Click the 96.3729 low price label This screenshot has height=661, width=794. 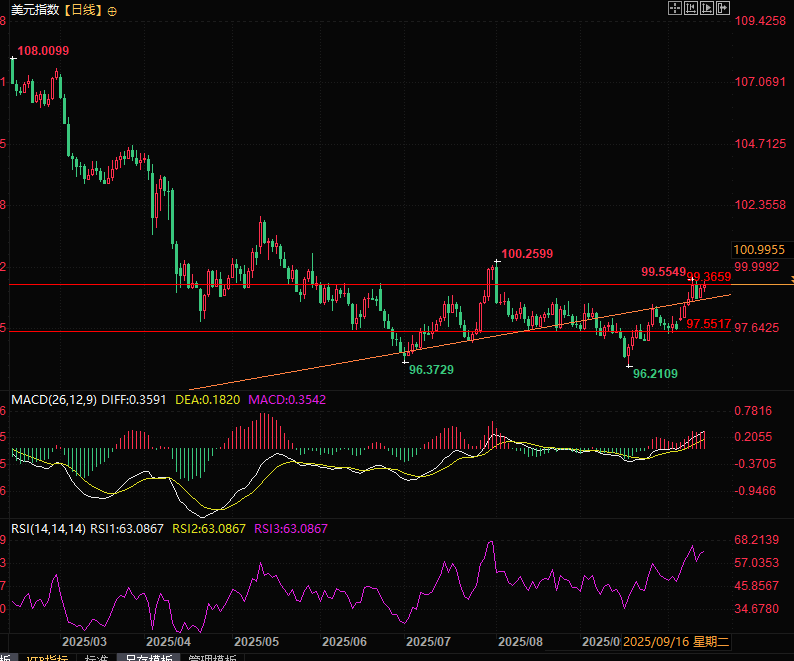(432, 369)
